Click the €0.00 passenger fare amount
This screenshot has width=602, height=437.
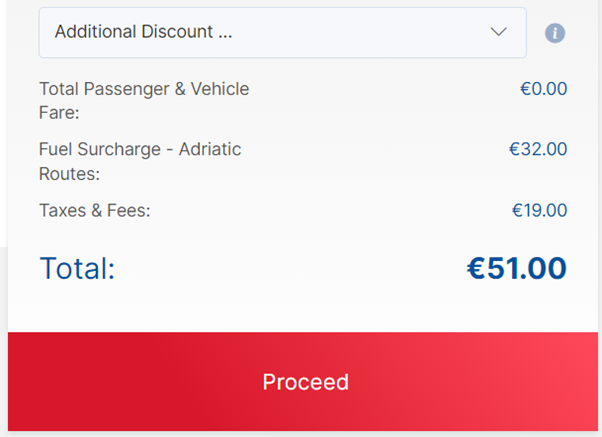click(543, 89)
